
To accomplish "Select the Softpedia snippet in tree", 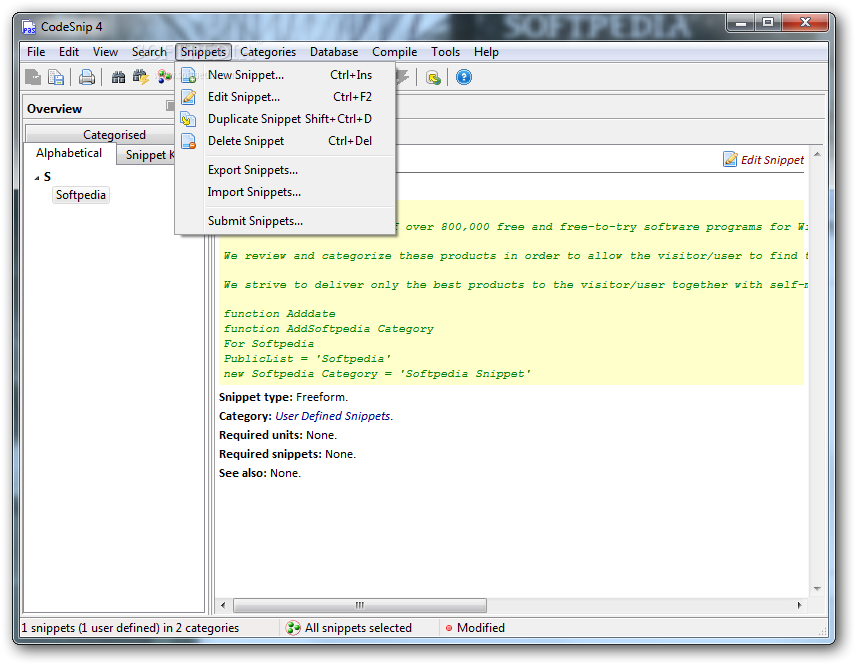I will coord(81,195).
